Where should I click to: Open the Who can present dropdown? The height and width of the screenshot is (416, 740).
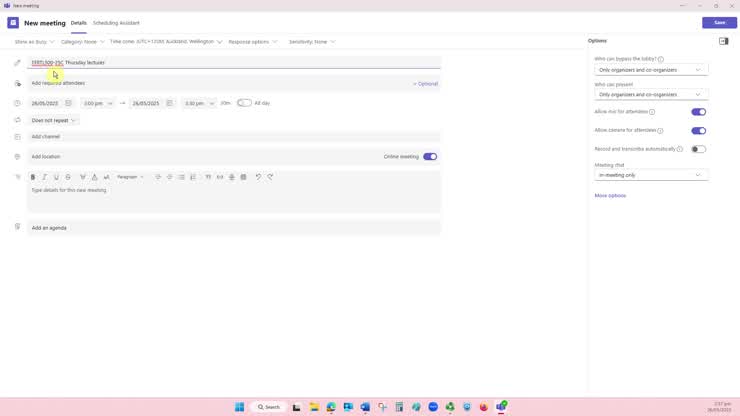pos(650,94)
